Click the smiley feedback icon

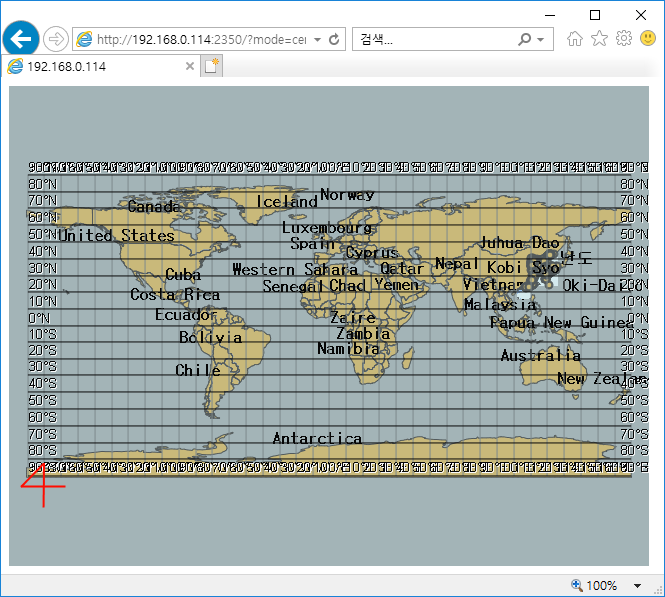point(648,39)
